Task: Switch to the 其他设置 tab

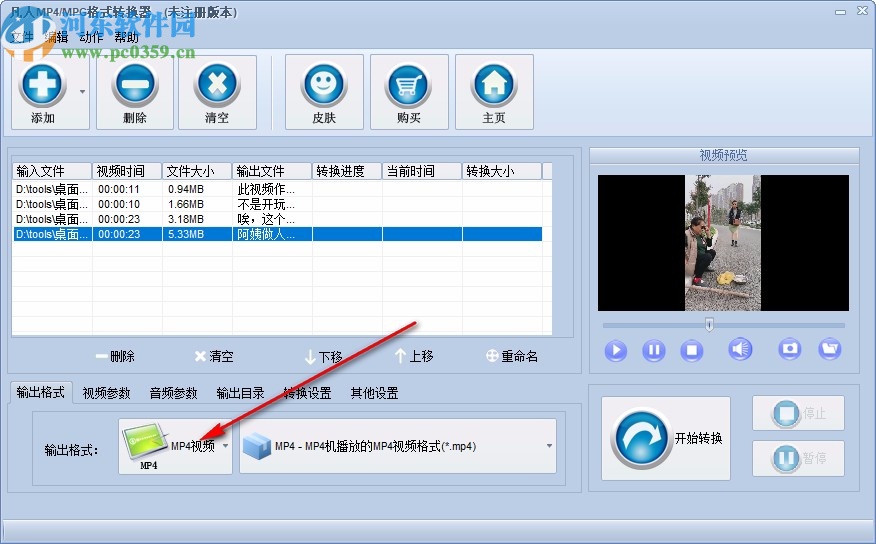Action: tap(374, 393)
